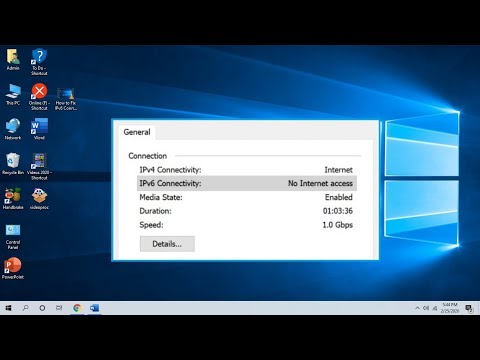Viewport: 480px width, 360px height.
Task: Switch to Word on the taskbar
Action: [x=94, y=308]
